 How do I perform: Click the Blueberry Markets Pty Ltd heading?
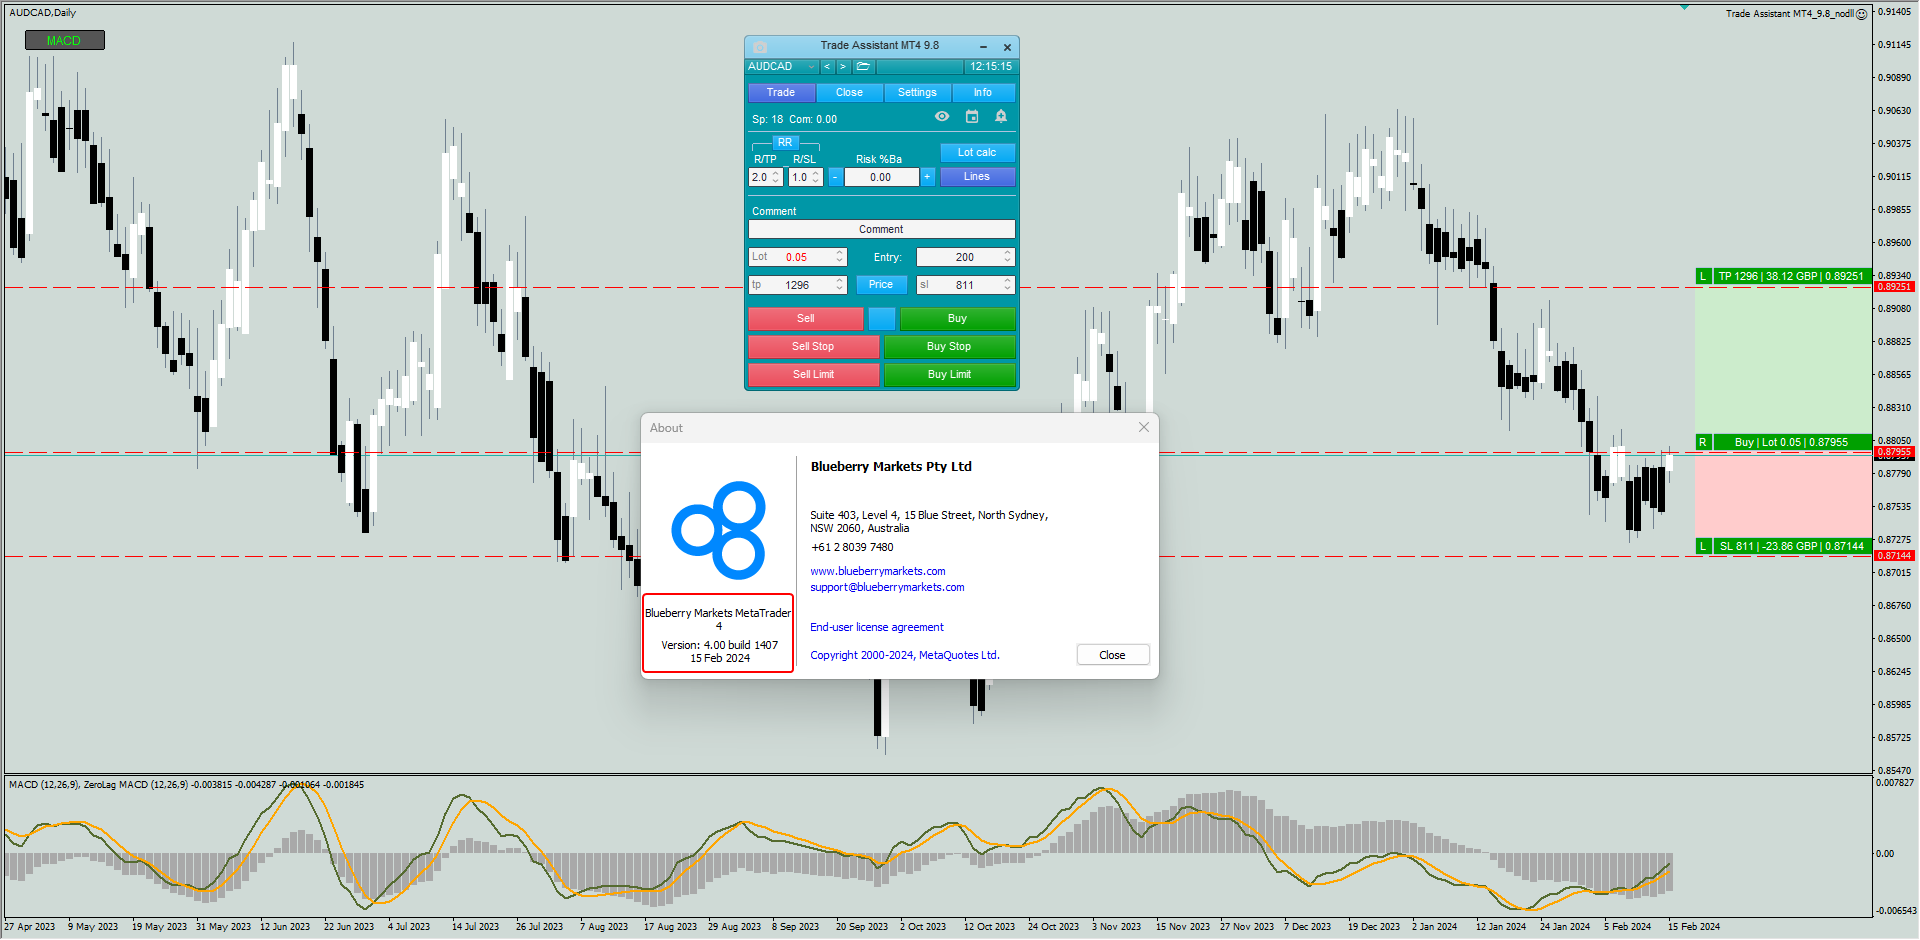(891, 467)
